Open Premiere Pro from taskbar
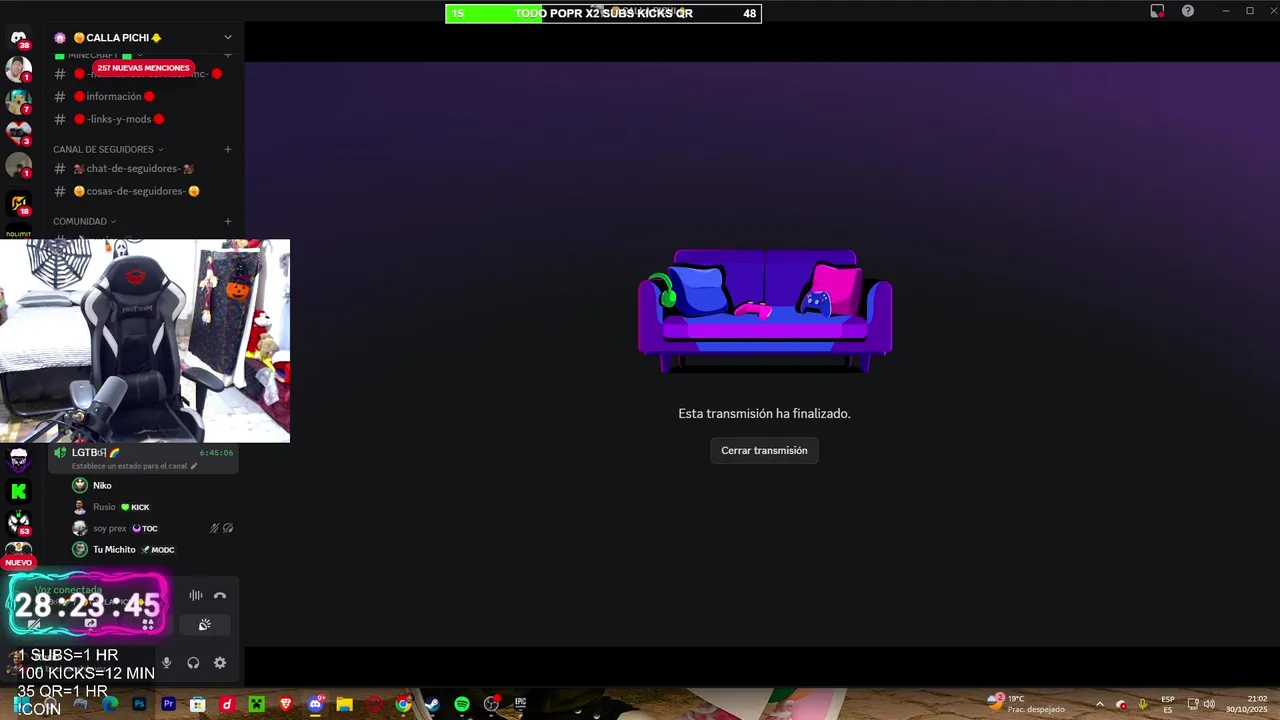Viewport: 1280px width, 720px height. click(x=169, y=704)
